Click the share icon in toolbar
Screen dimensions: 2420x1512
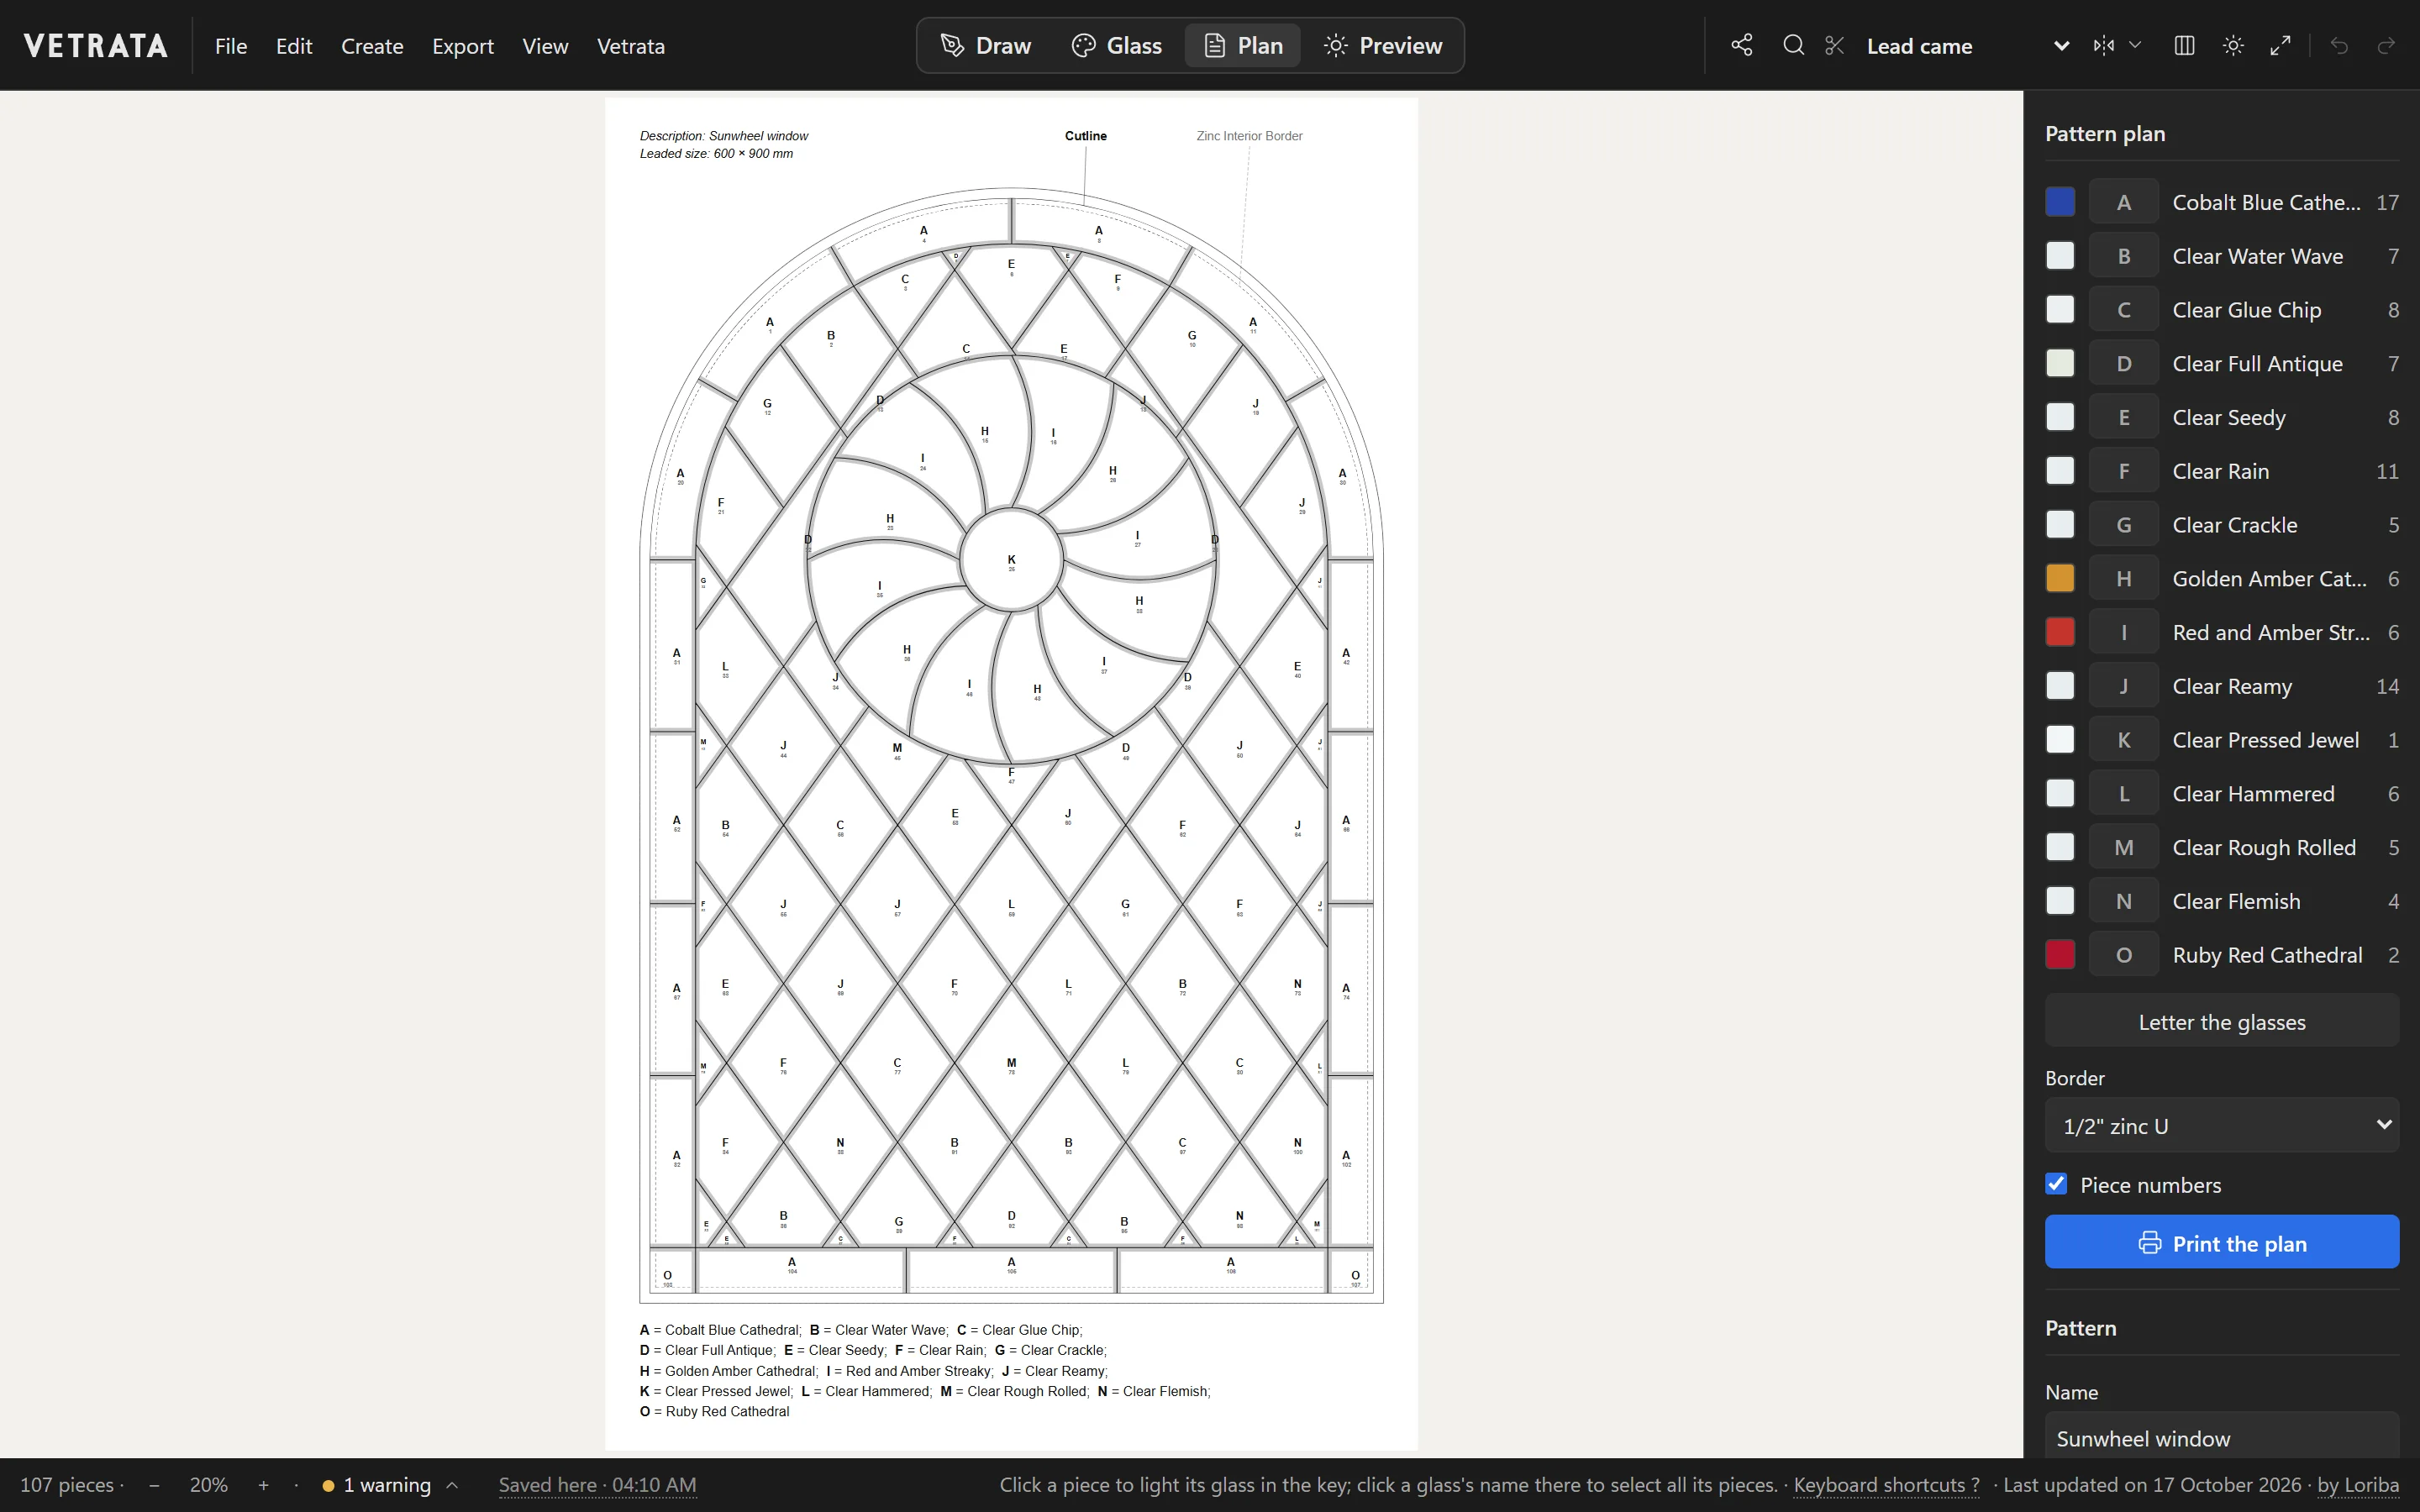(1742, 45)
